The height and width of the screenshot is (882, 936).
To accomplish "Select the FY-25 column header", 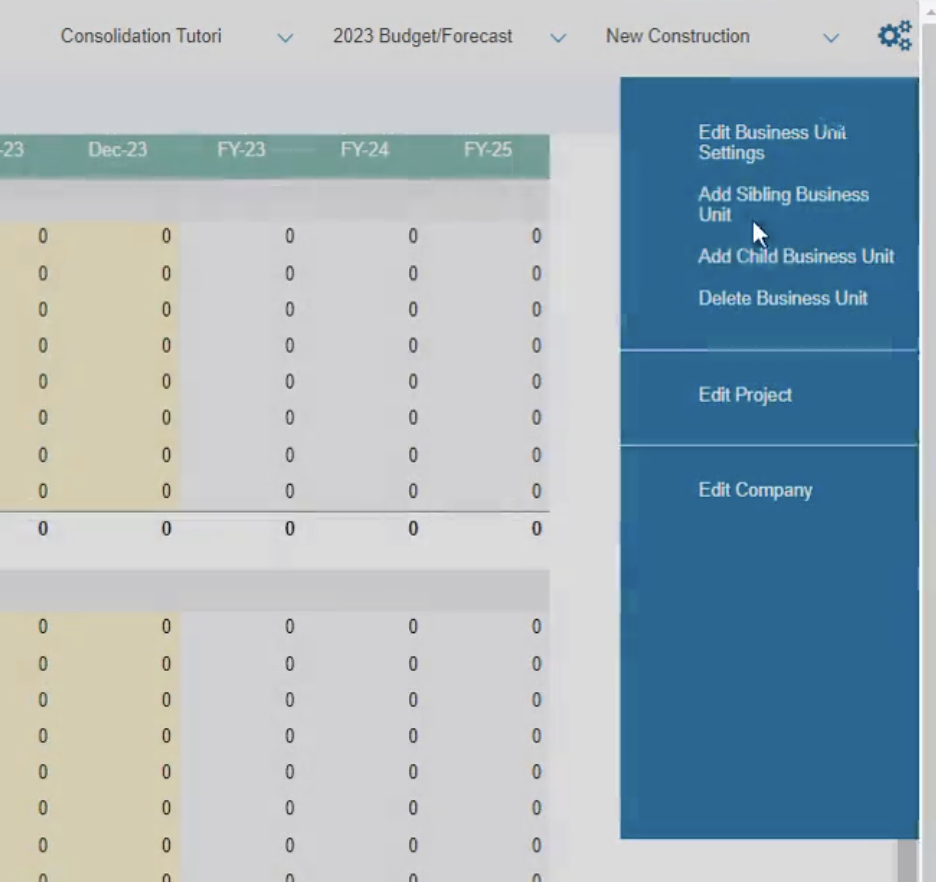I will click(x=488, y=150).
